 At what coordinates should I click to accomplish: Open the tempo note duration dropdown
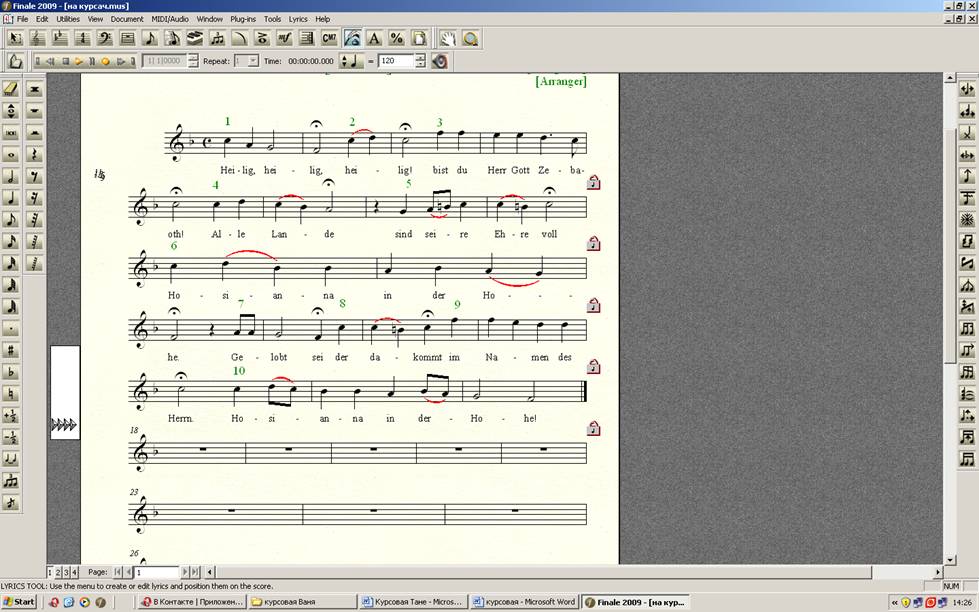(351, 61)
